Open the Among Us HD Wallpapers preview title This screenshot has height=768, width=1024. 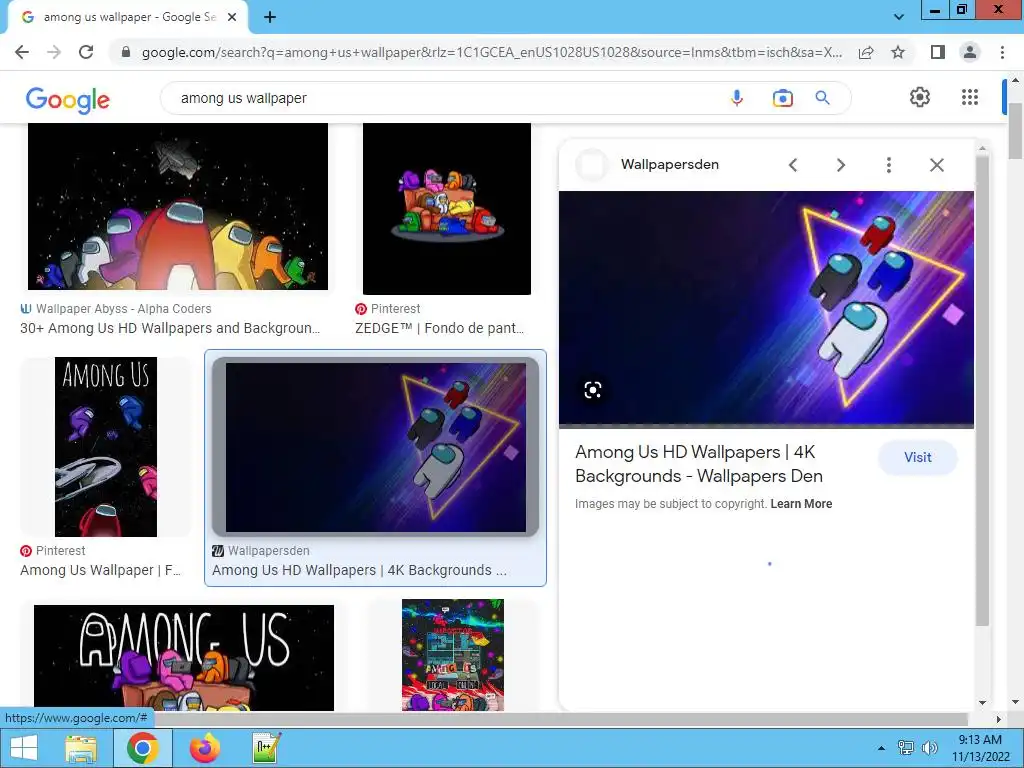[699, 464]
